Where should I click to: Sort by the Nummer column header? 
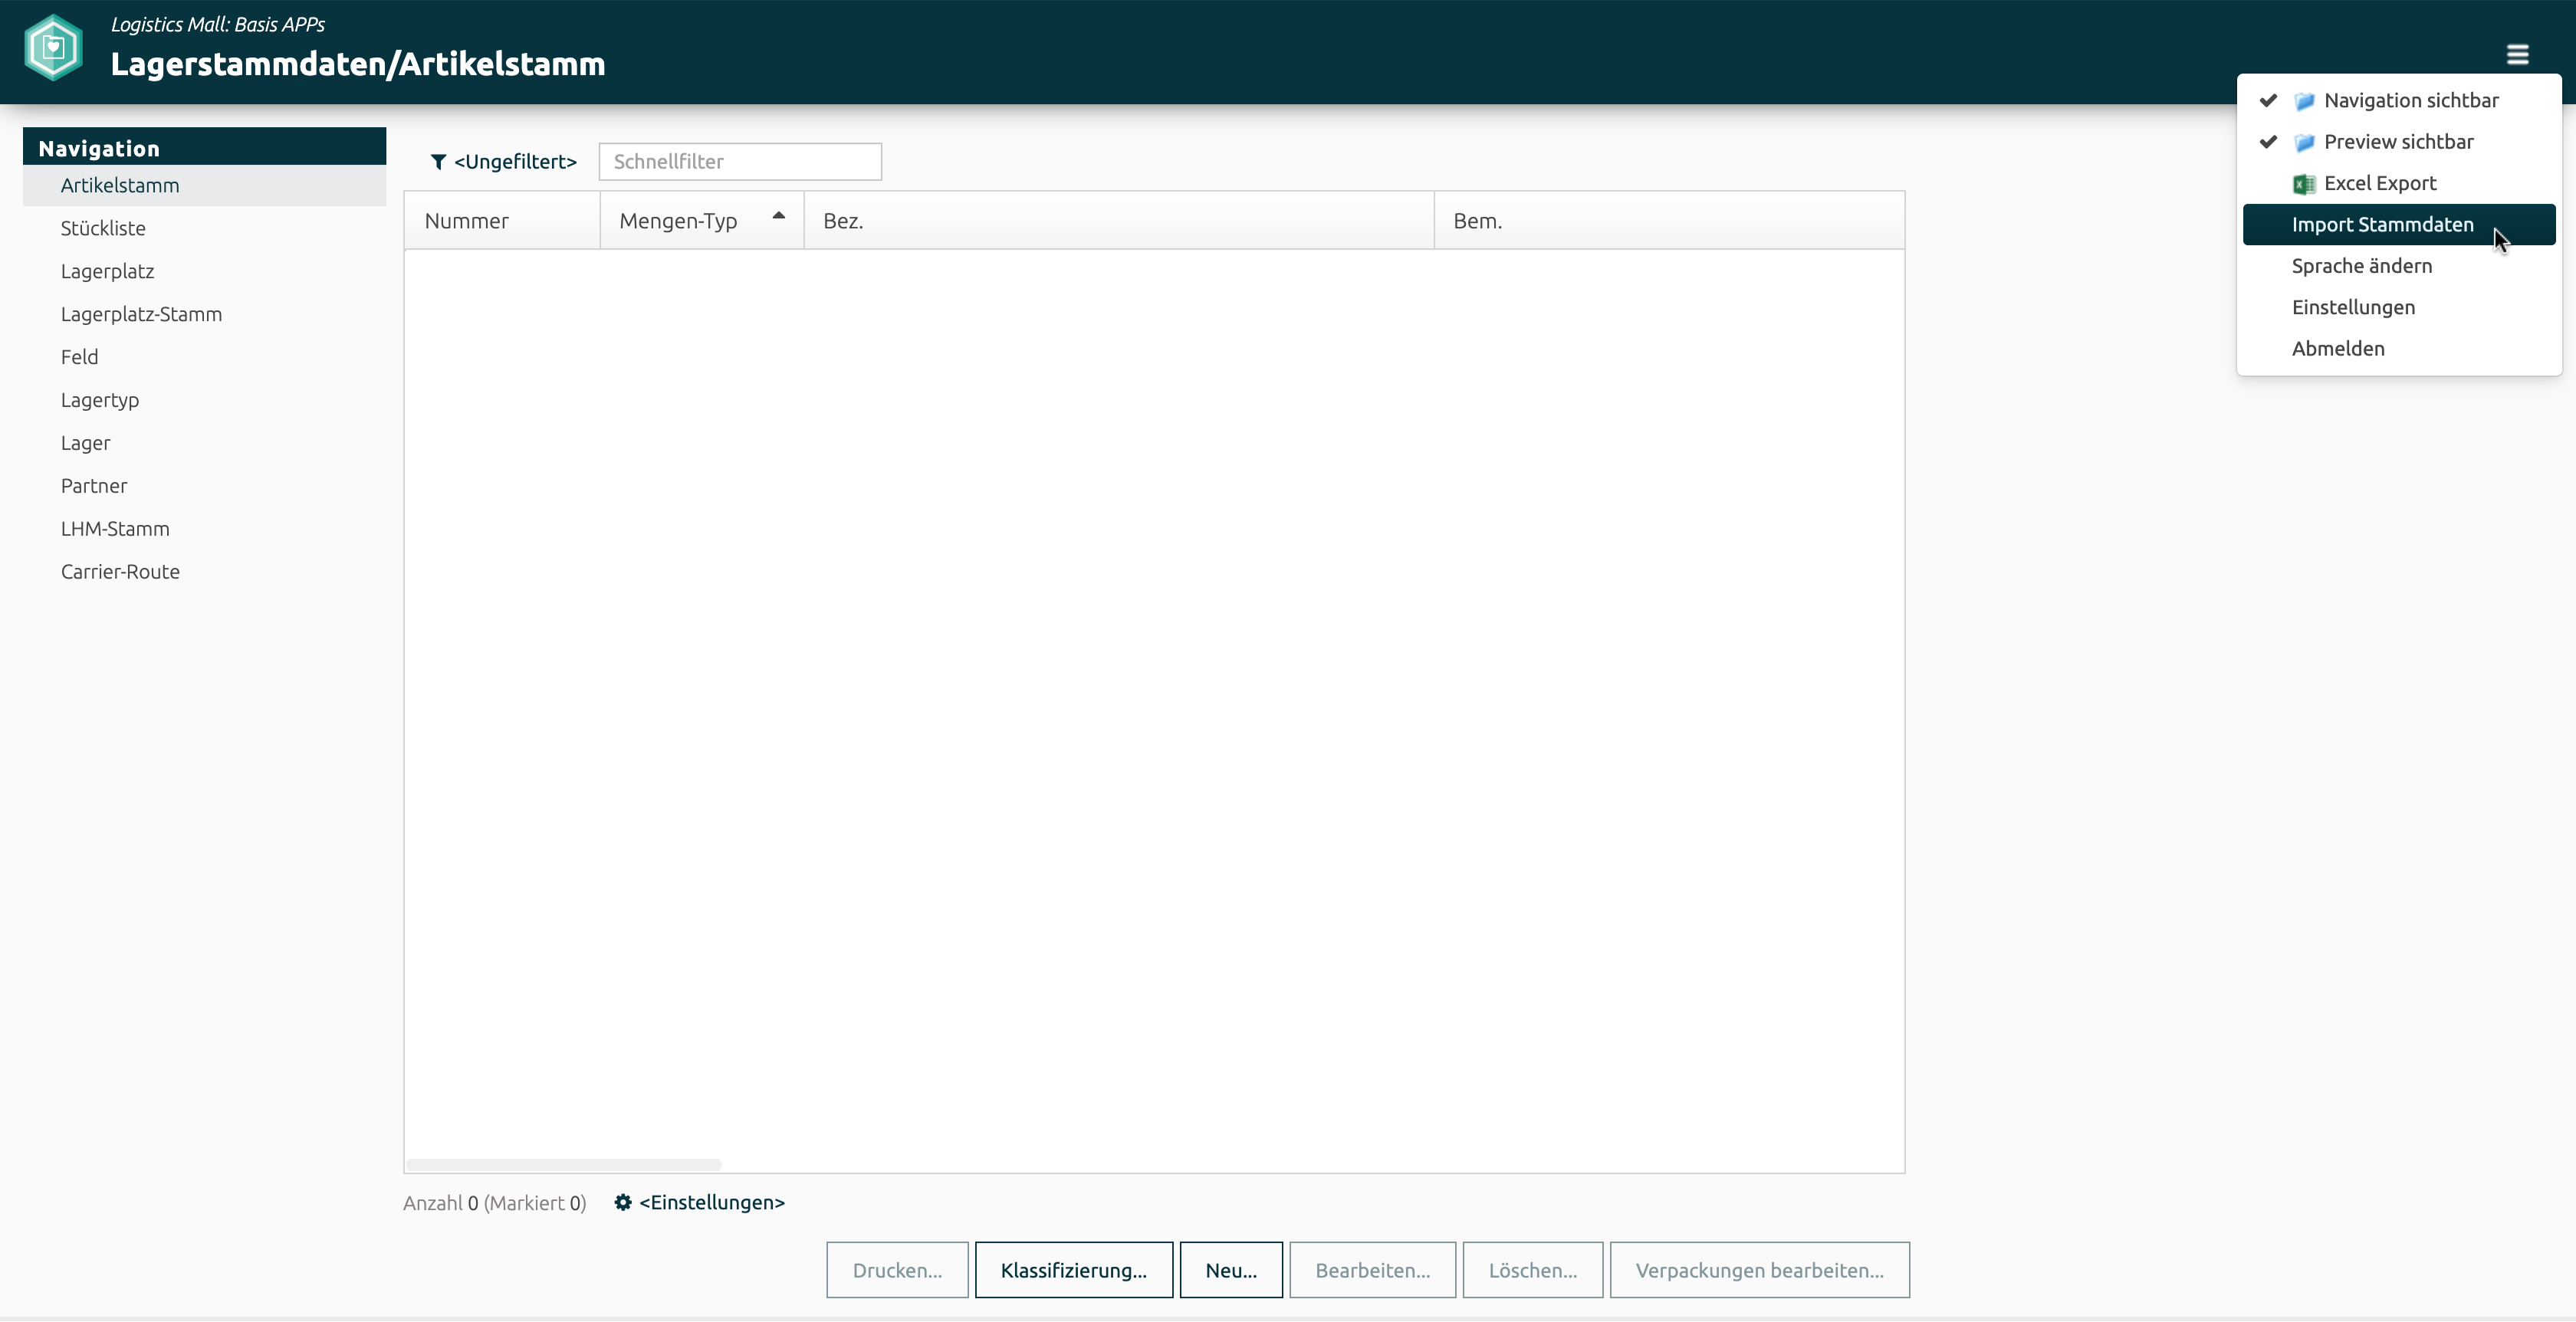point(466,221)
